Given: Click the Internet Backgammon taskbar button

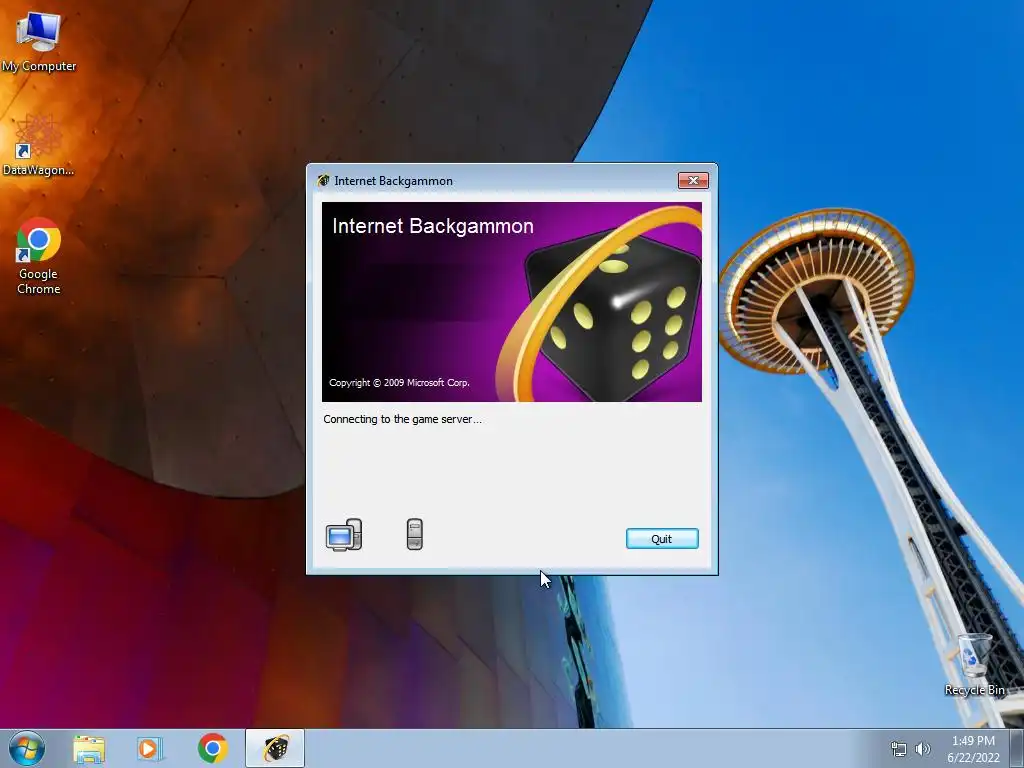Looking at the screenshot, I should tap(275, 748).
